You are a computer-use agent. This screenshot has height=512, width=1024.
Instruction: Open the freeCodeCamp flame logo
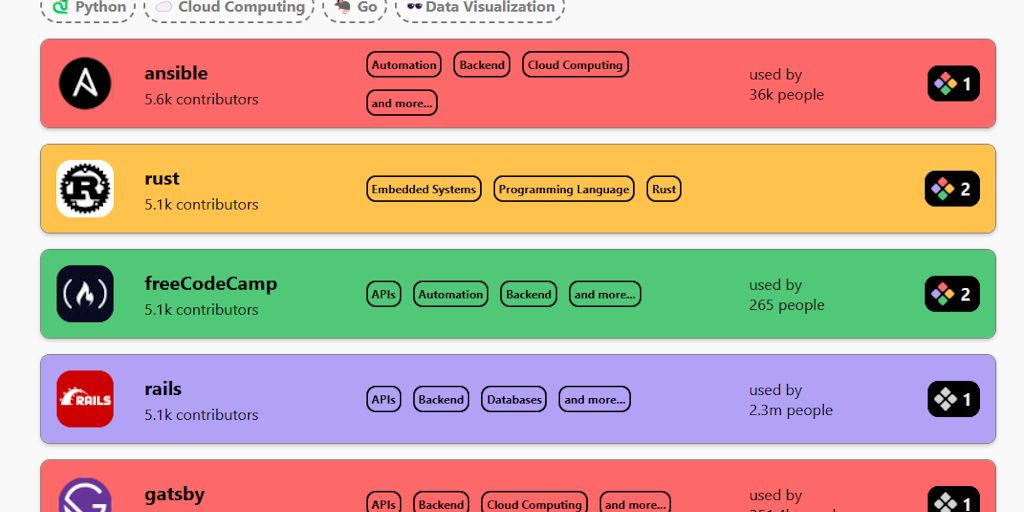tap(85, 294)
